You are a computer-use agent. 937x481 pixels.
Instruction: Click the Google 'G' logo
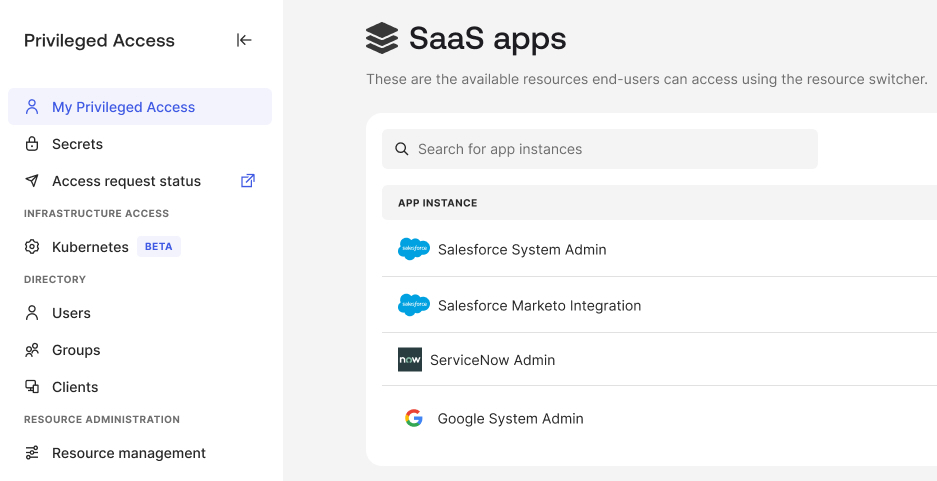(413, 418)
